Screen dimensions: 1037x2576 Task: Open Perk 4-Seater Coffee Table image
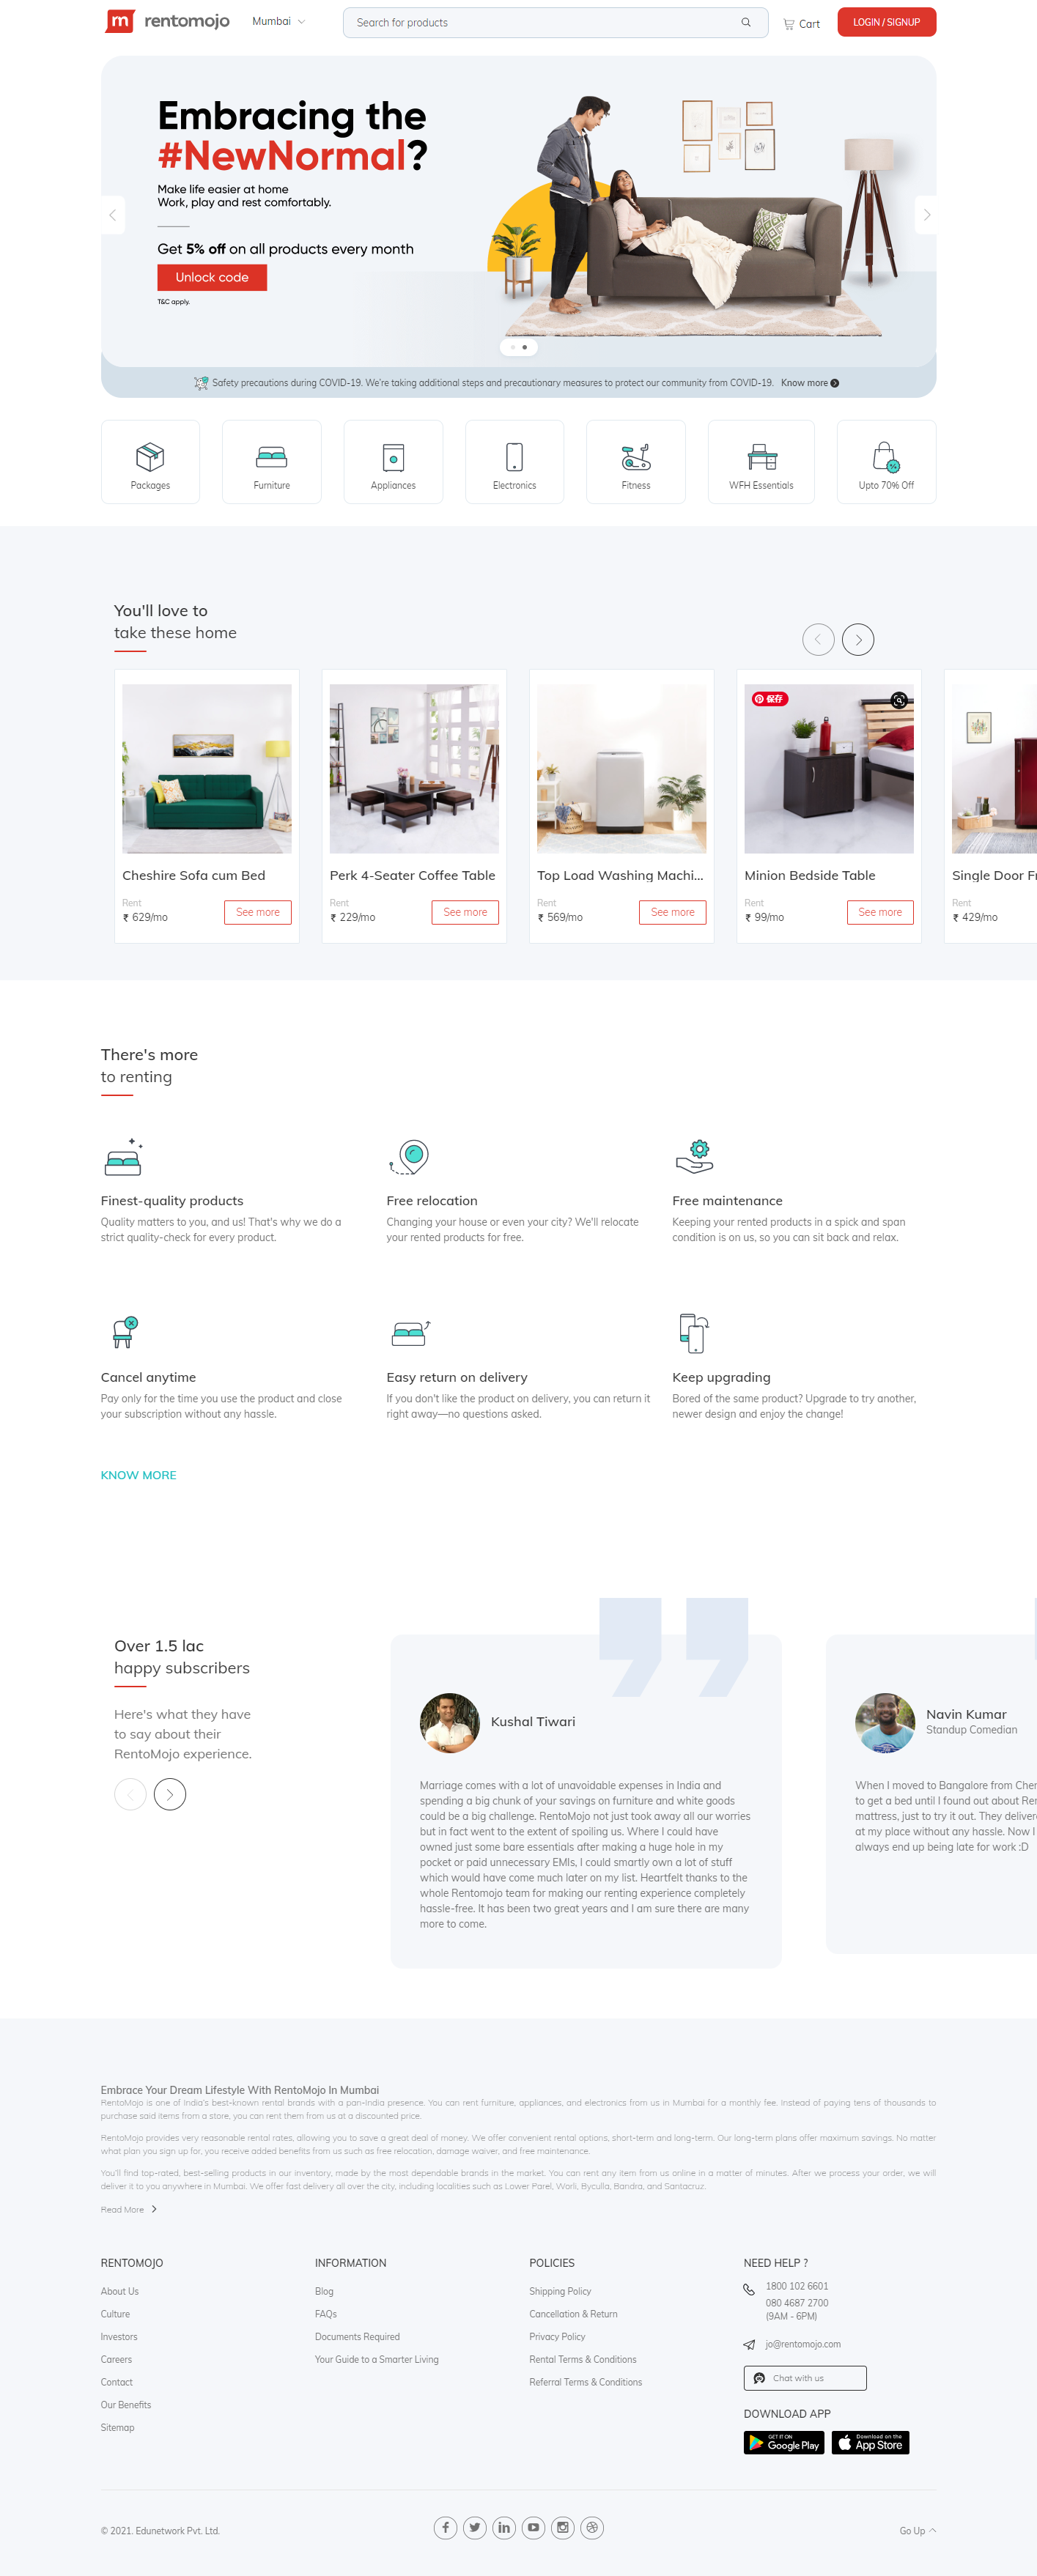coord(414,768)
